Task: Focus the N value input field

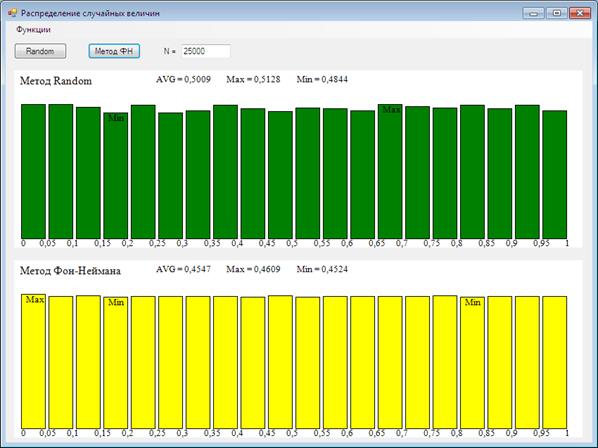Action: [206, 51]
